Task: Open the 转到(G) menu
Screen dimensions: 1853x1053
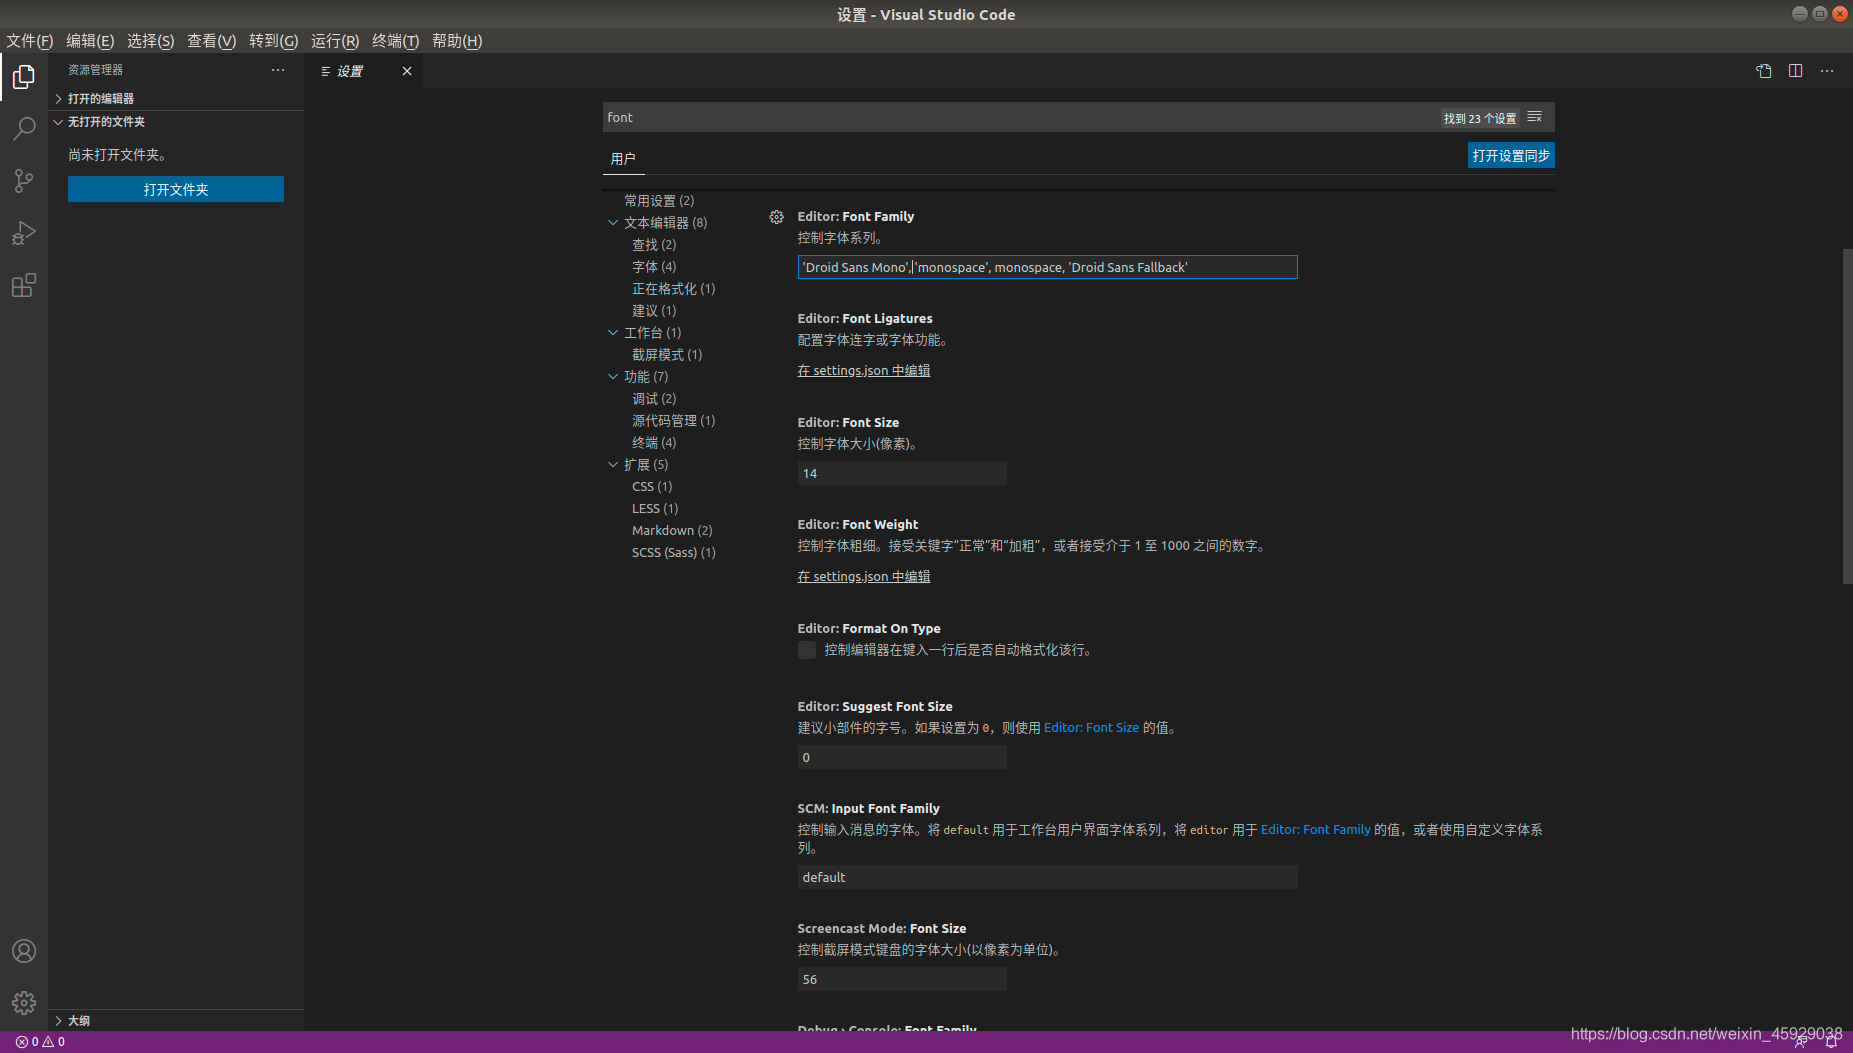Action: tap(273, 41)
